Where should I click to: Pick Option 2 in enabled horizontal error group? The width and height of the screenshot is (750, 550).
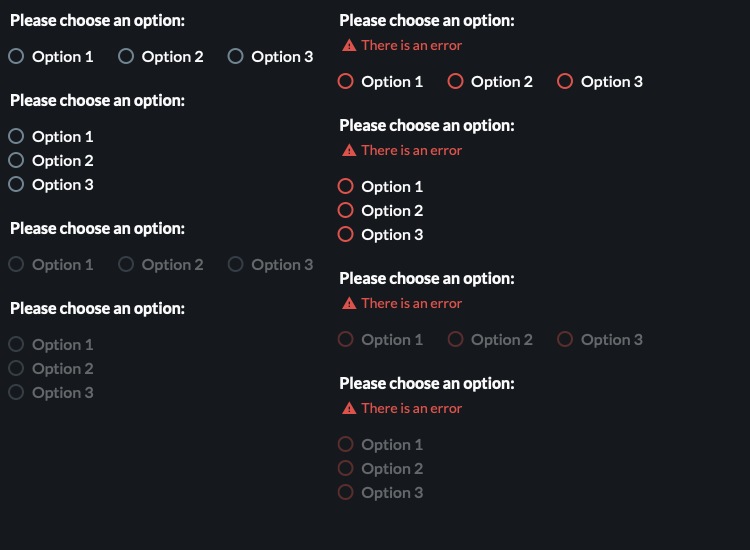[456, 82]
